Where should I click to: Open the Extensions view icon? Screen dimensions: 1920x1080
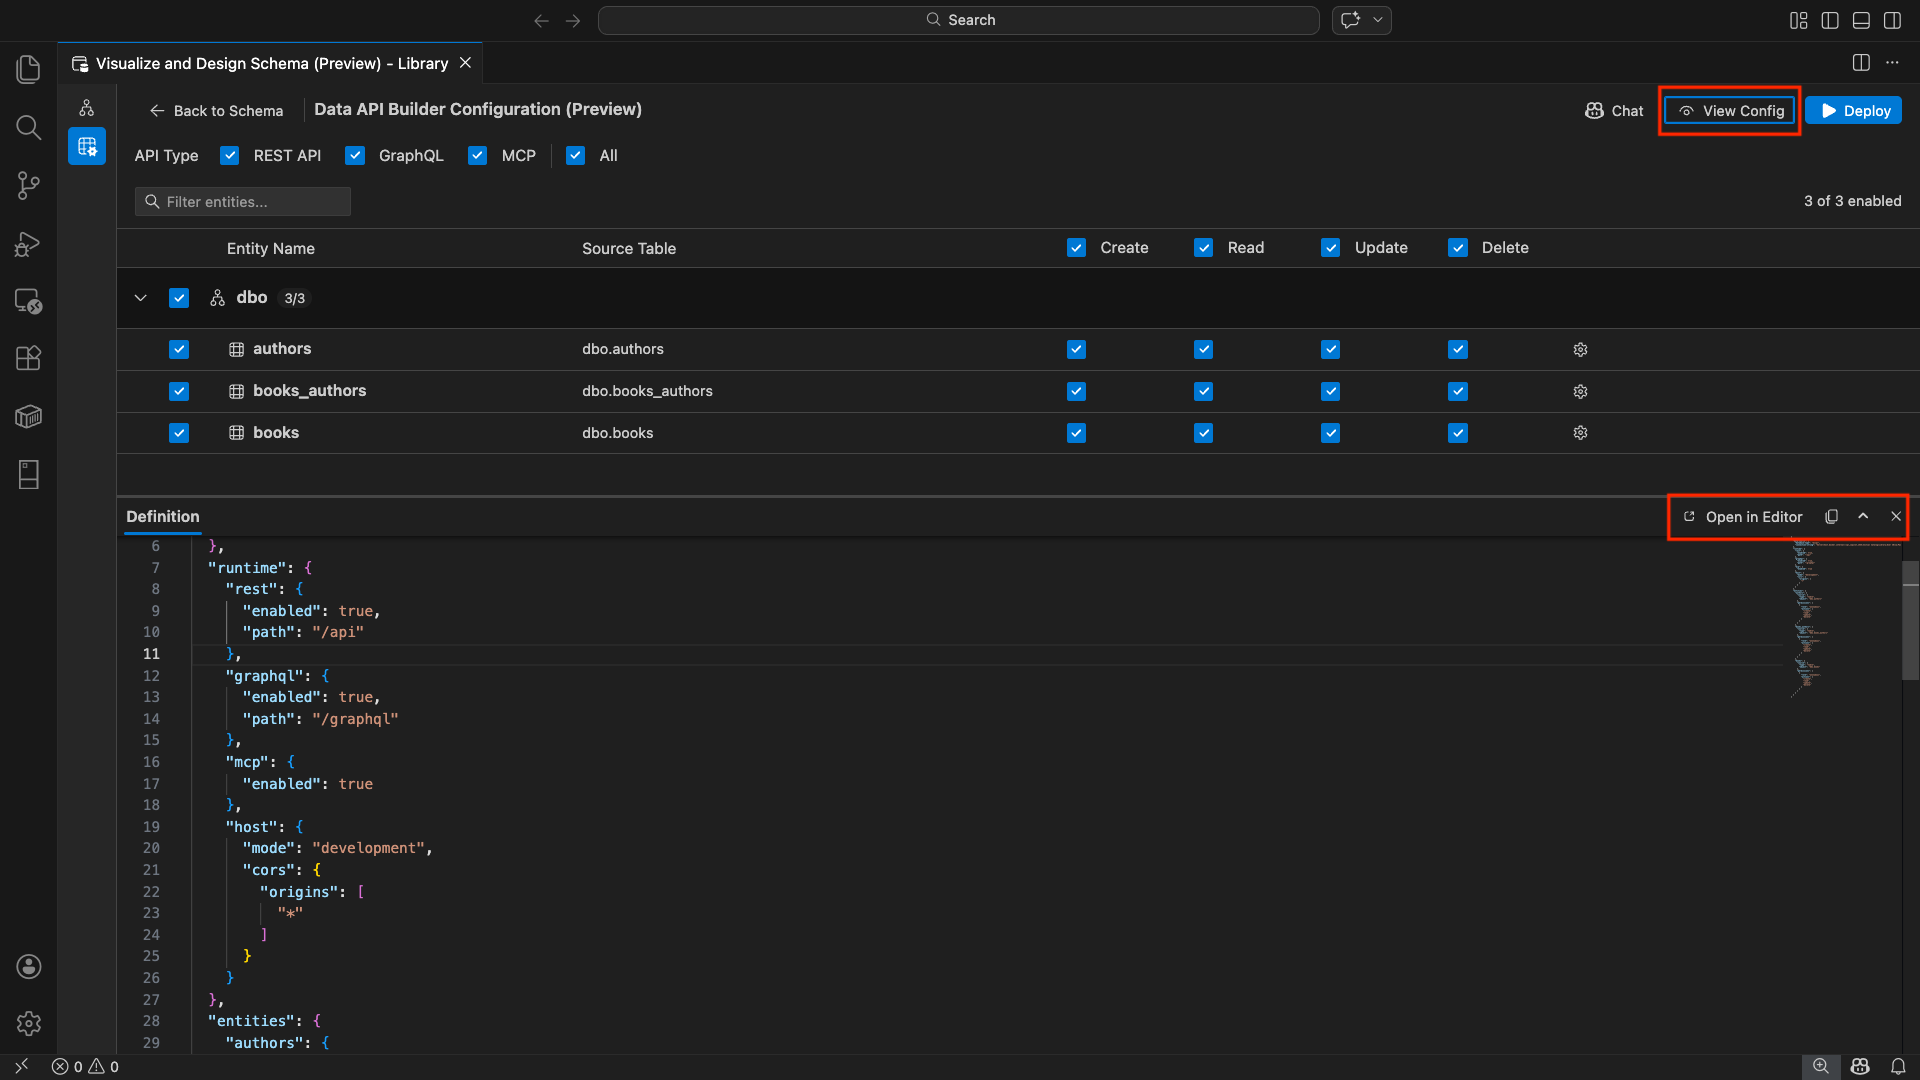[28, 358]
